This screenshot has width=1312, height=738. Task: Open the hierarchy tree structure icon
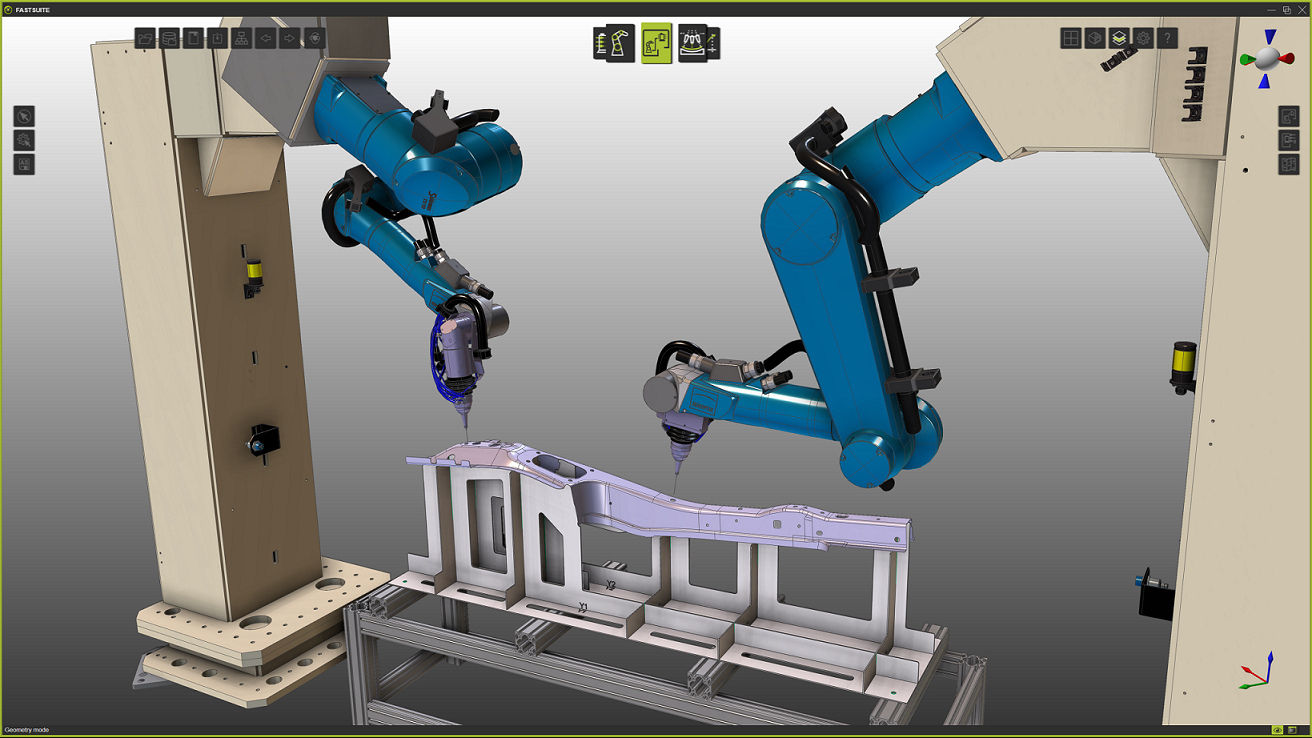(x=241, y=39)
